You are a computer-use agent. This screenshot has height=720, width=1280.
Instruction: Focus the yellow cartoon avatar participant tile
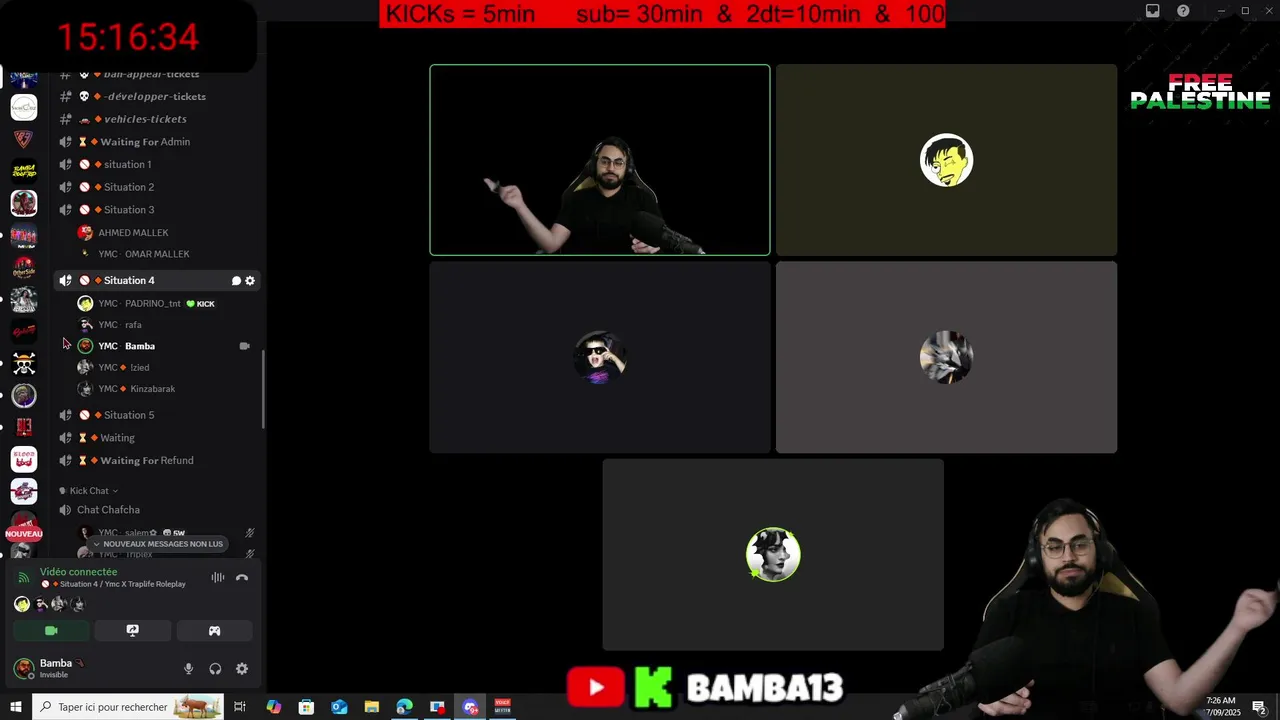click(x=946, y=160)
